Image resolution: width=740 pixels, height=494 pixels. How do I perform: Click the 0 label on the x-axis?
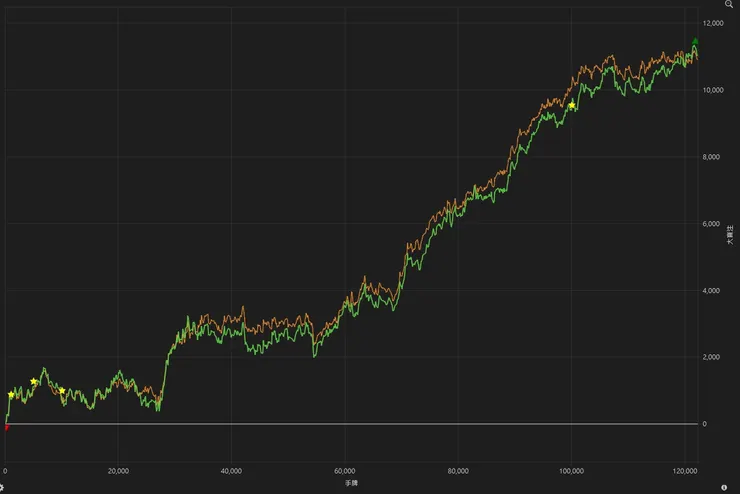(5, 471)
